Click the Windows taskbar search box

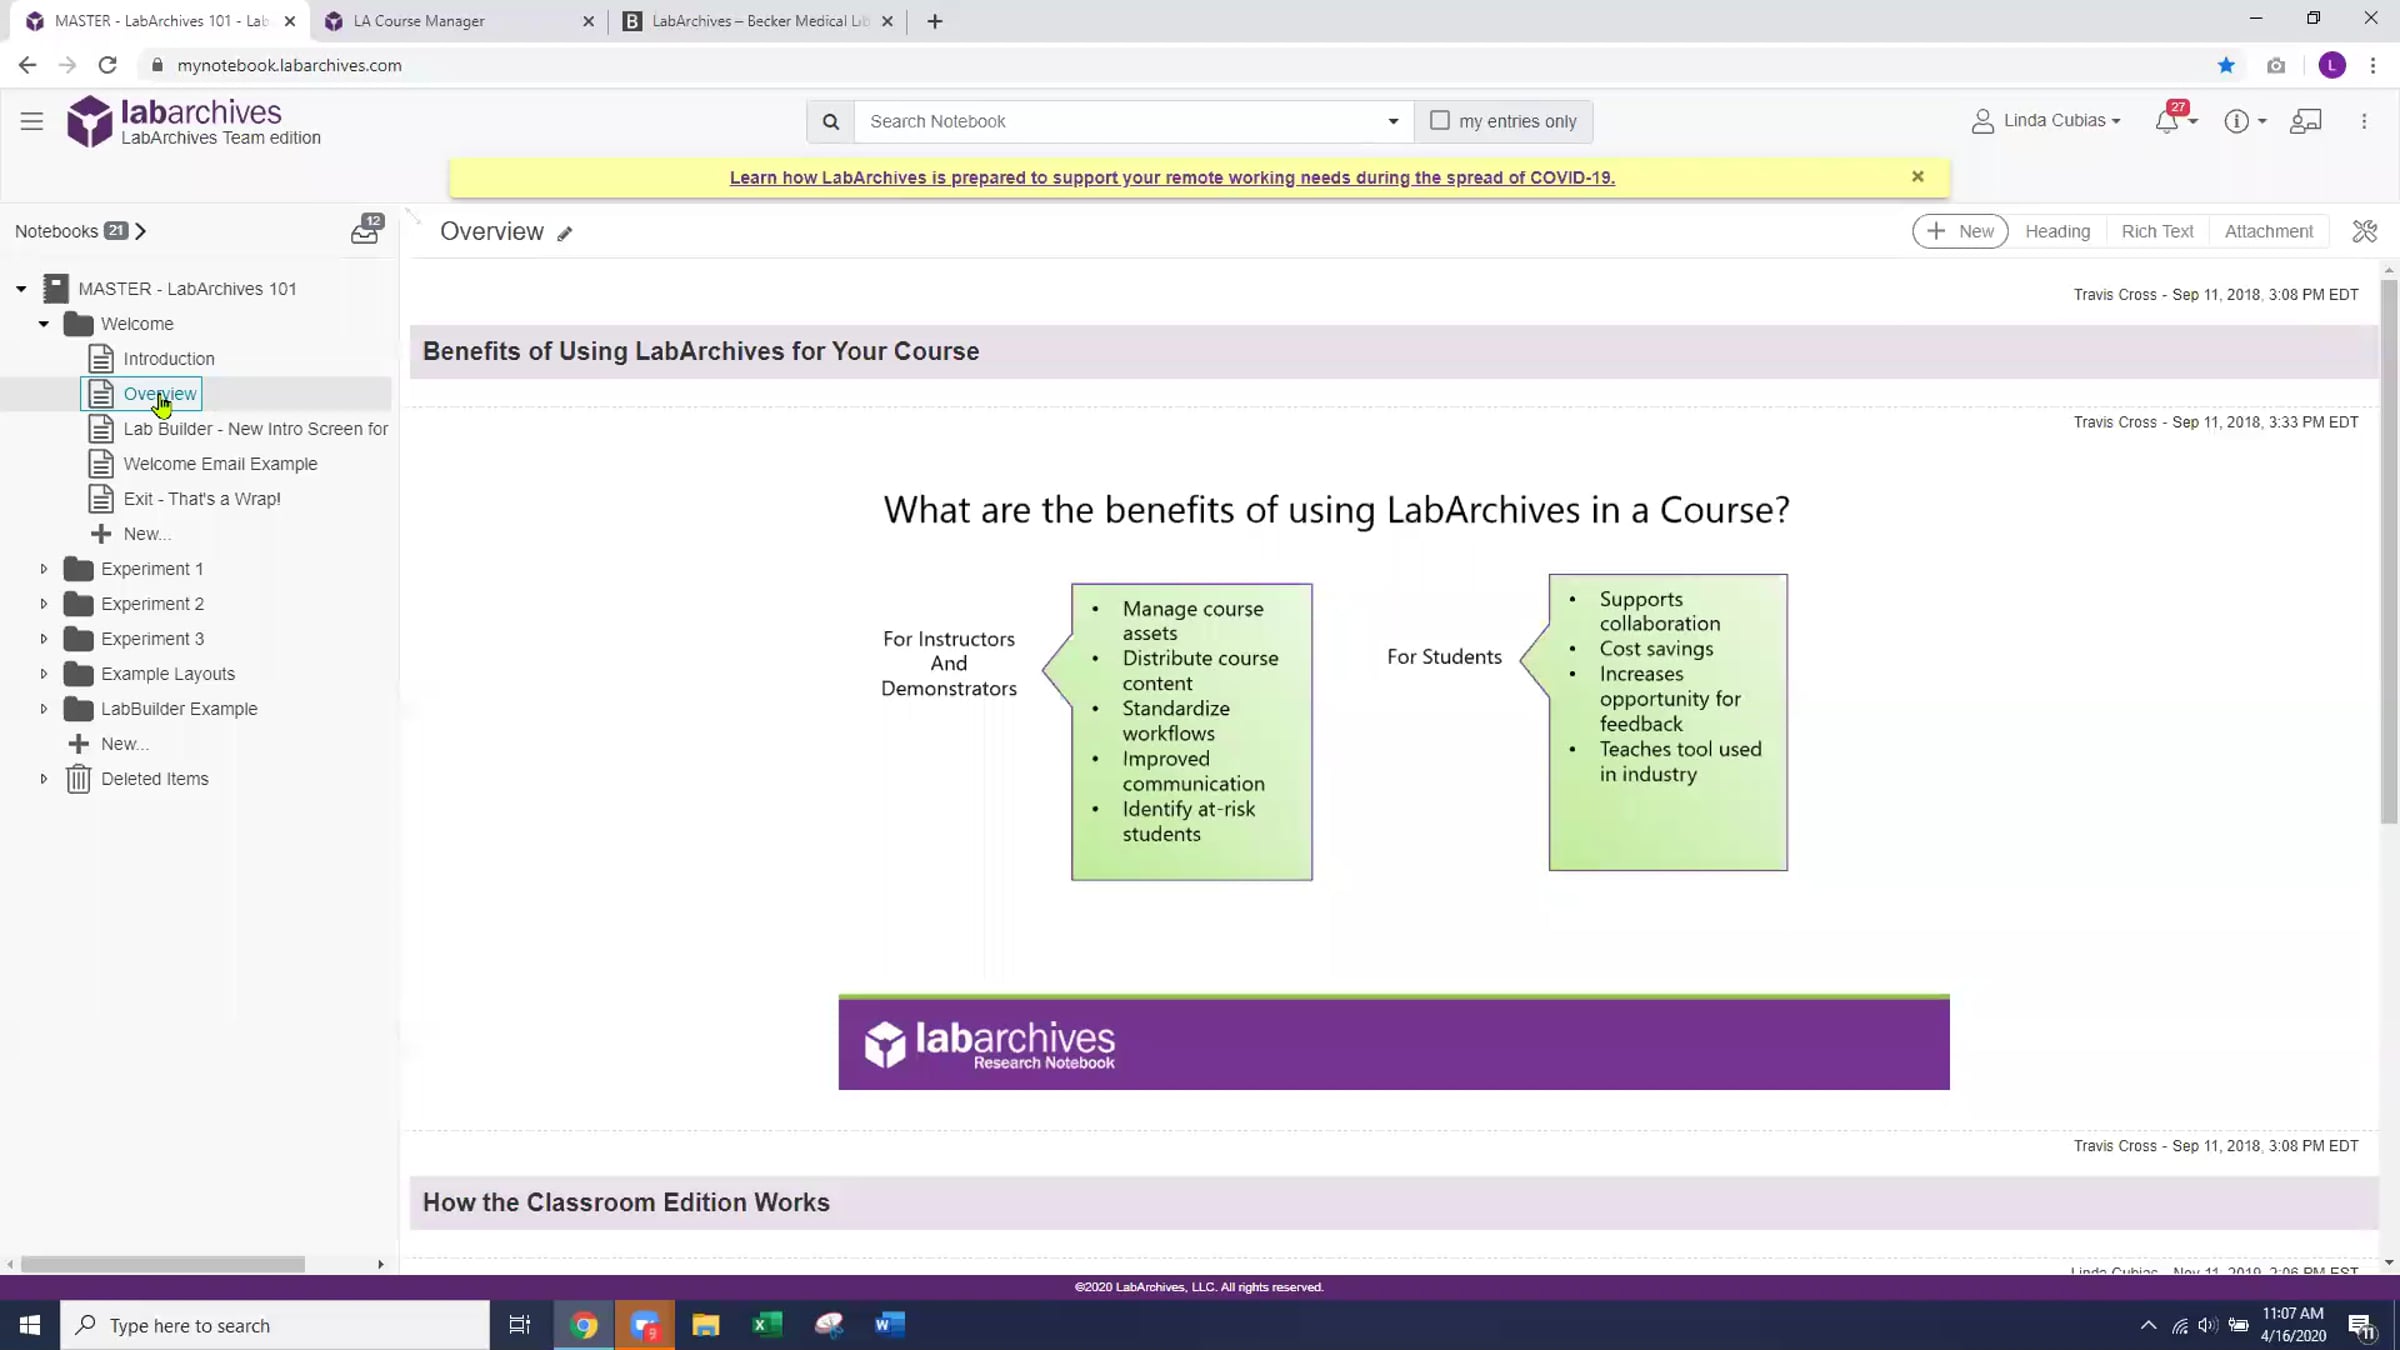pos(275,1325)
